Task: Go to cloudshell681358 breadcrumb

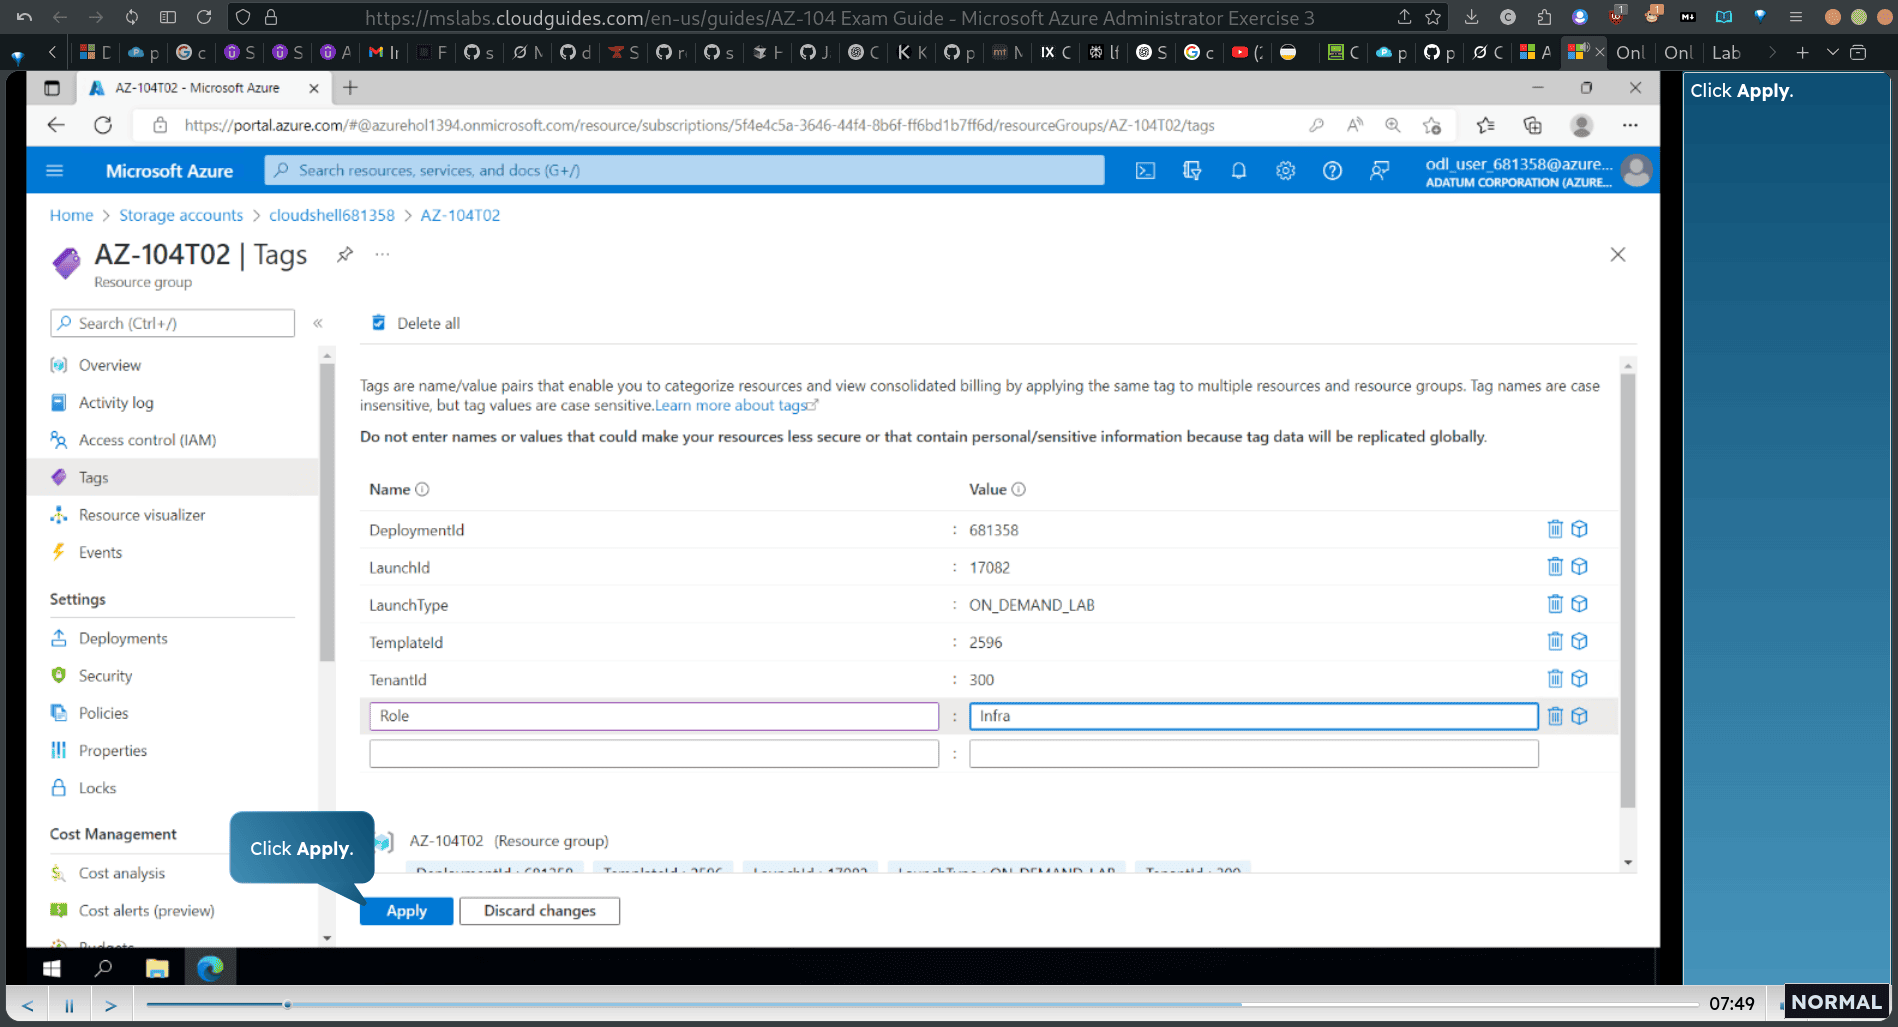Action: coord(332,215)
